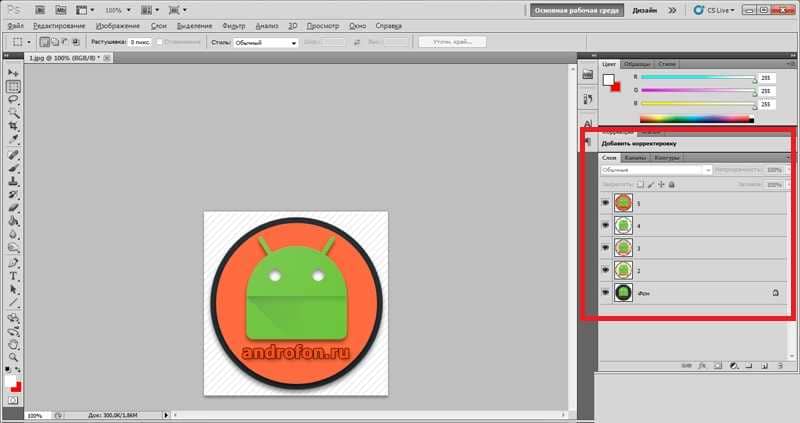Select the Lasso tool

(x=13, y=99)
